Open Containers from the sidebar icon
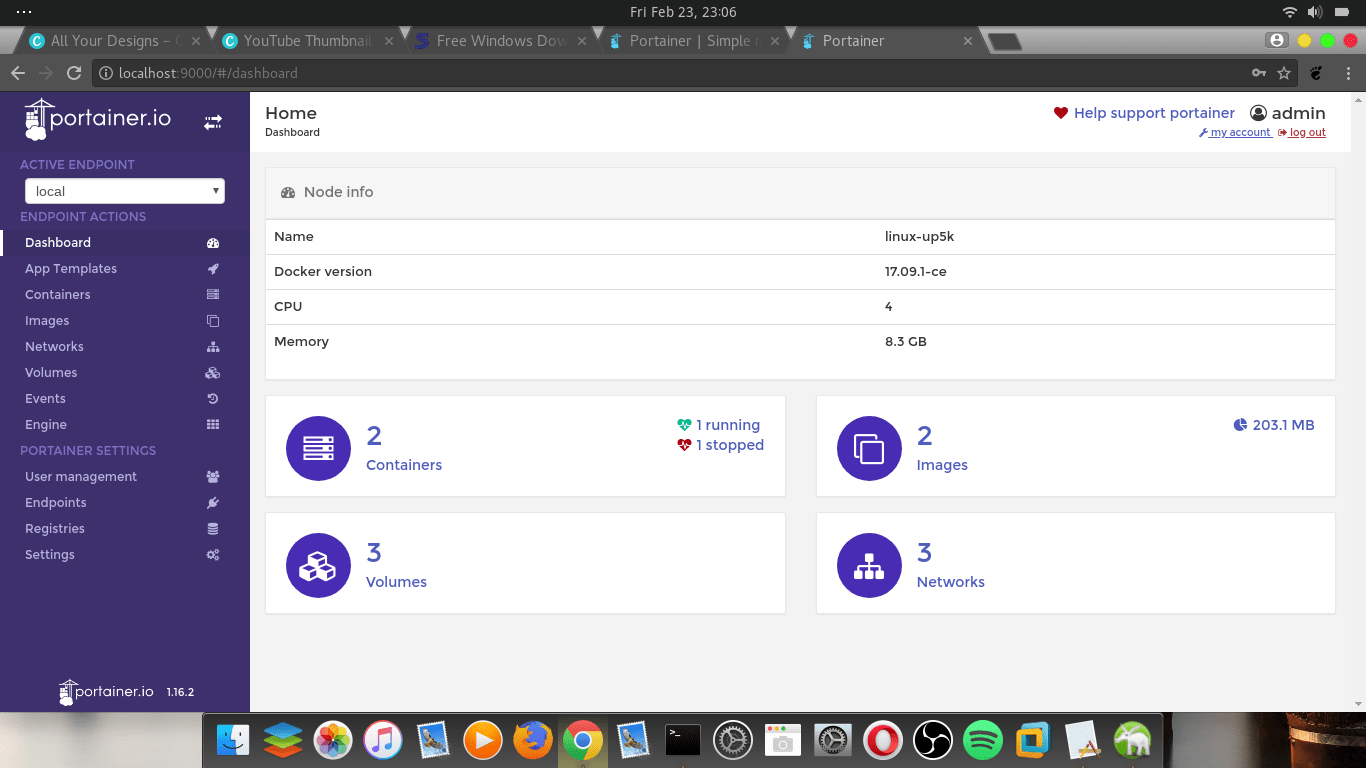 [x=212, y=294]
